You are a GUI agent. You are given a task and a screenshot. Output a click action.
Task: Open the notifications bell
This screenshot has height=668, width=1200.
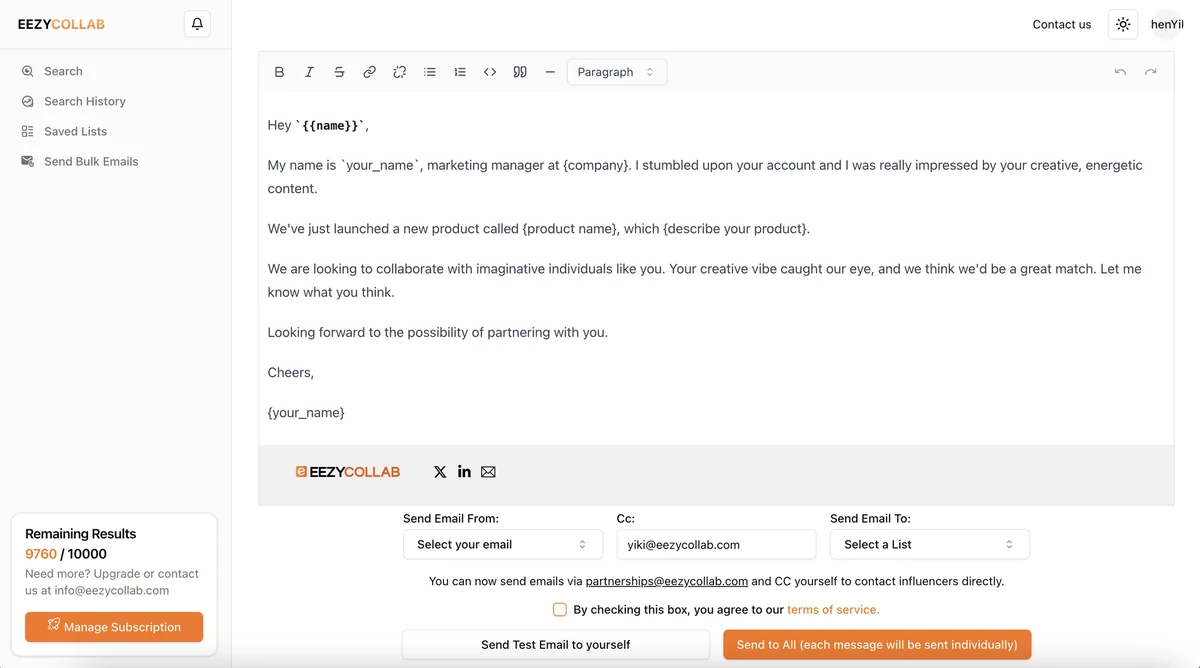coord(197,24)
